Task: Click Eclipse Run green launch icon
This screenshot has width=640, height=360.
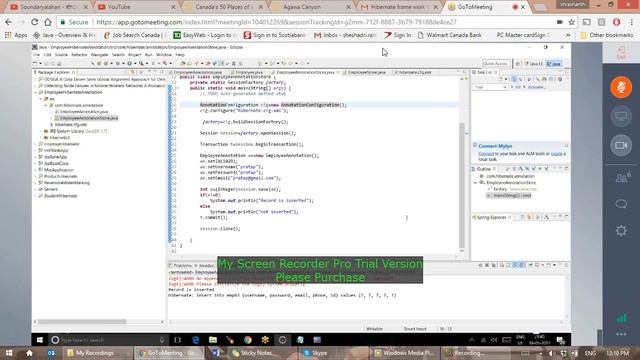Action: click(x=129, y=64)
